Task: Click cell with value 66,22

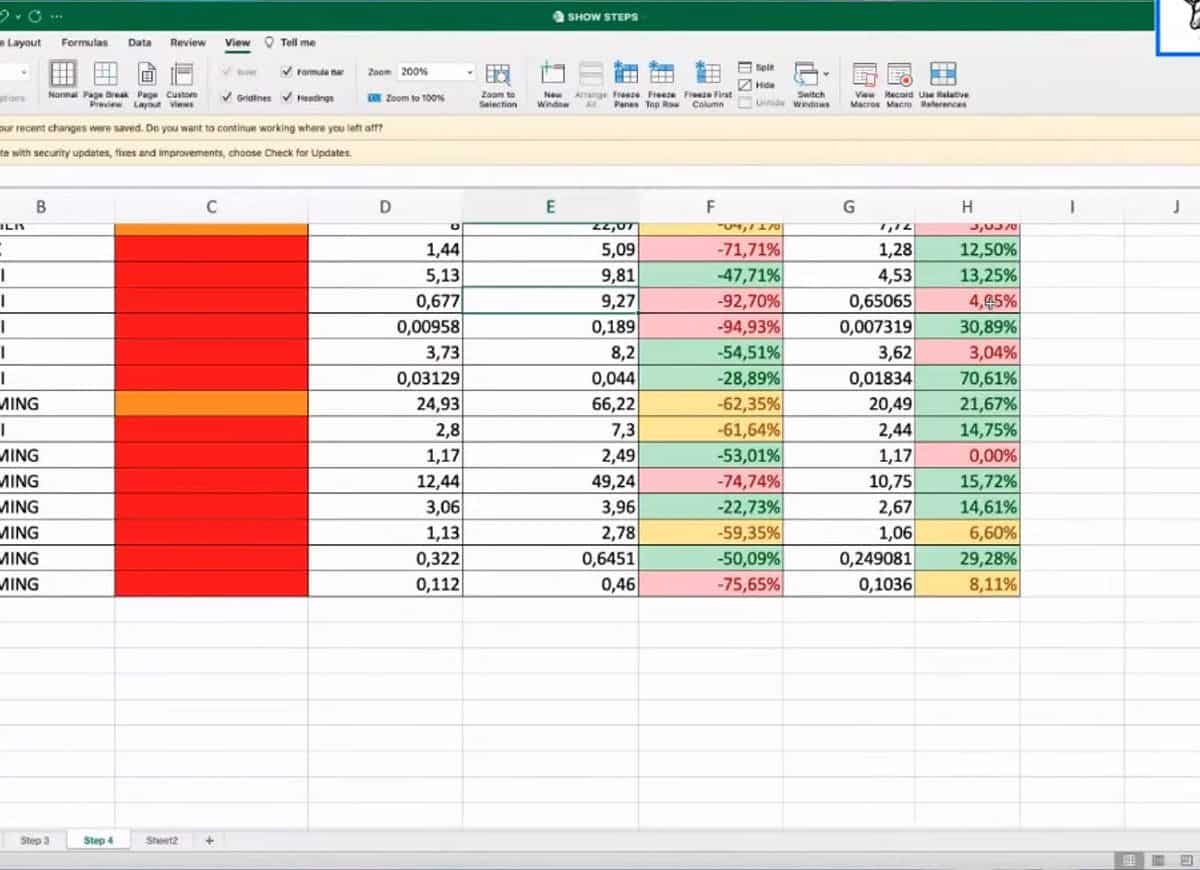Action: pos(550,404)
